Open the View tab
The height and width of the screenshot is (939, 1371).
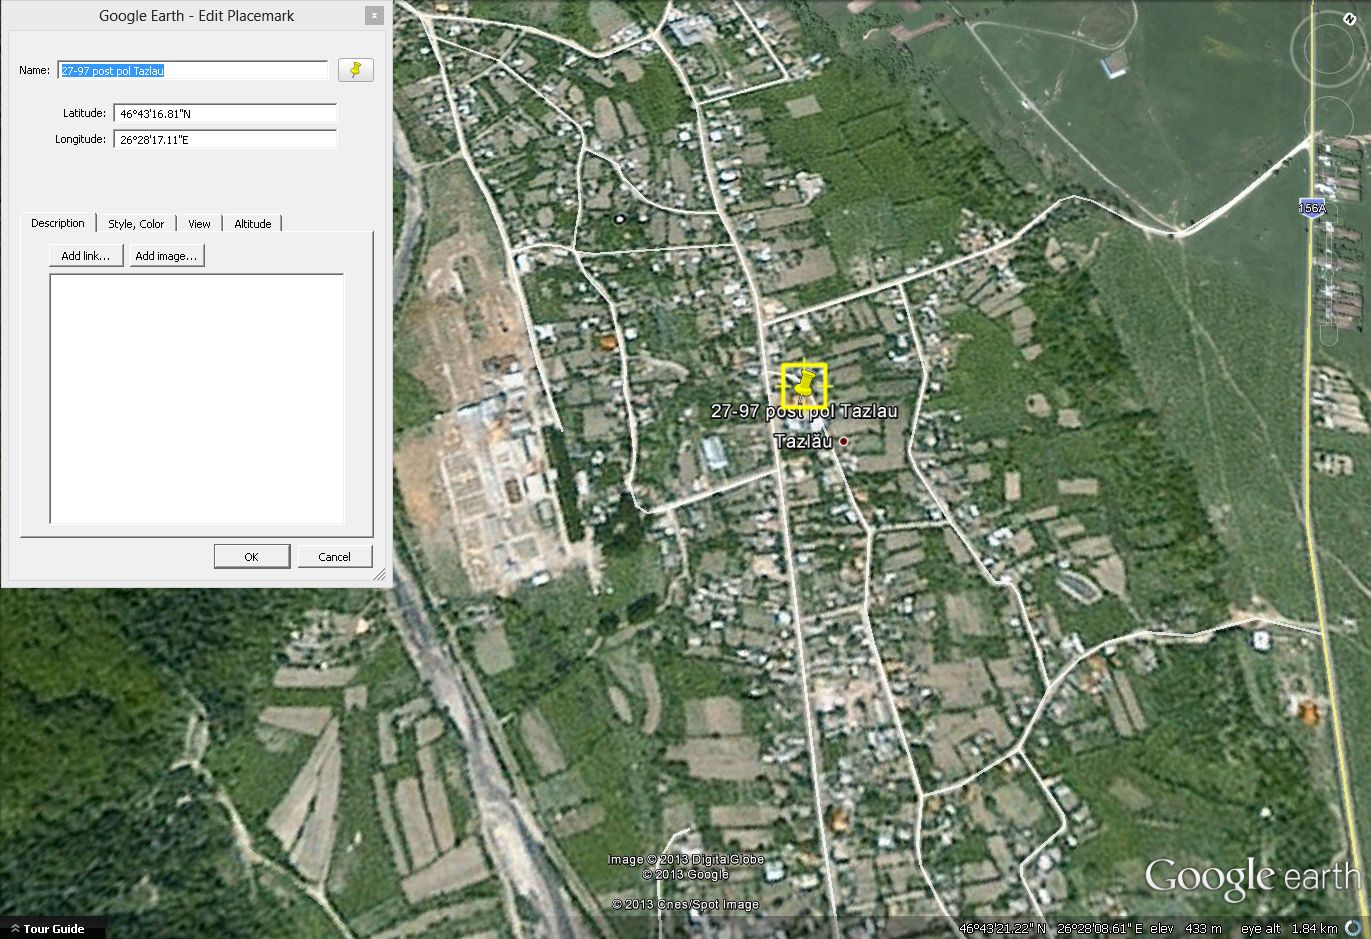point(199,224)
